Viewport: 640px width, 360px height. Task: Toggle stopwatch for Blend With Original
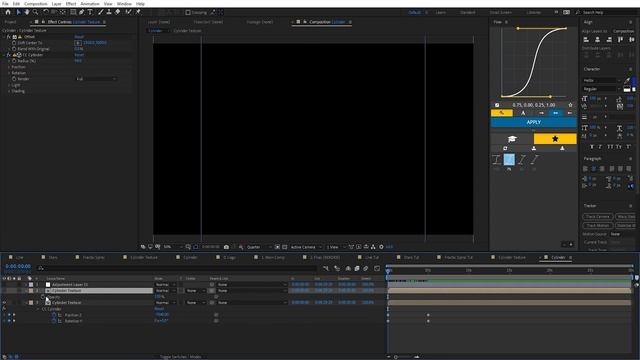click(14, 49)
